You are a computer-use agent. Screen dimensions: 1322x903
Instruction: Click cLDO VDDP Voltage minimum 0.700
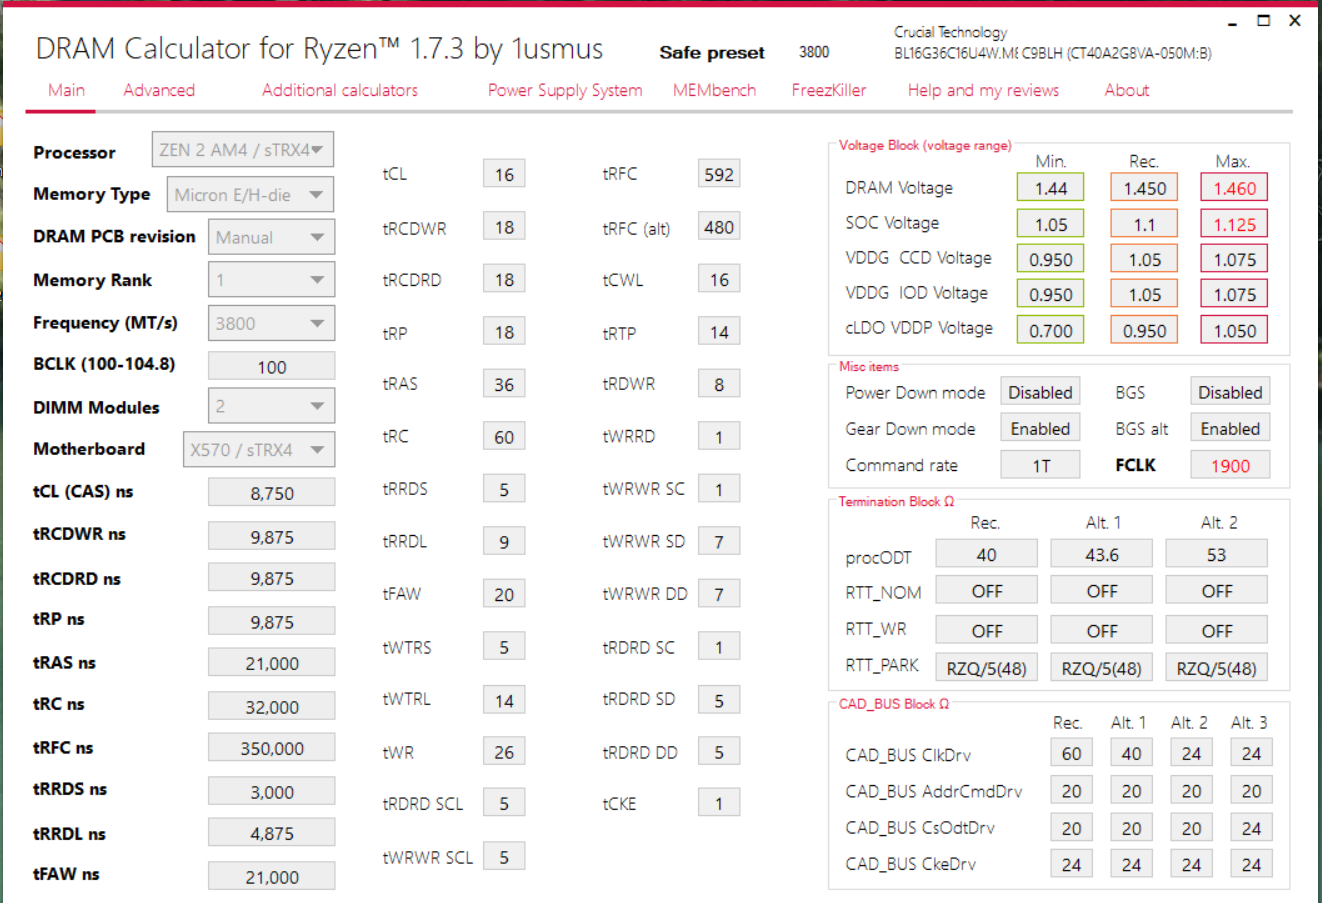(x=1051, y=330)
